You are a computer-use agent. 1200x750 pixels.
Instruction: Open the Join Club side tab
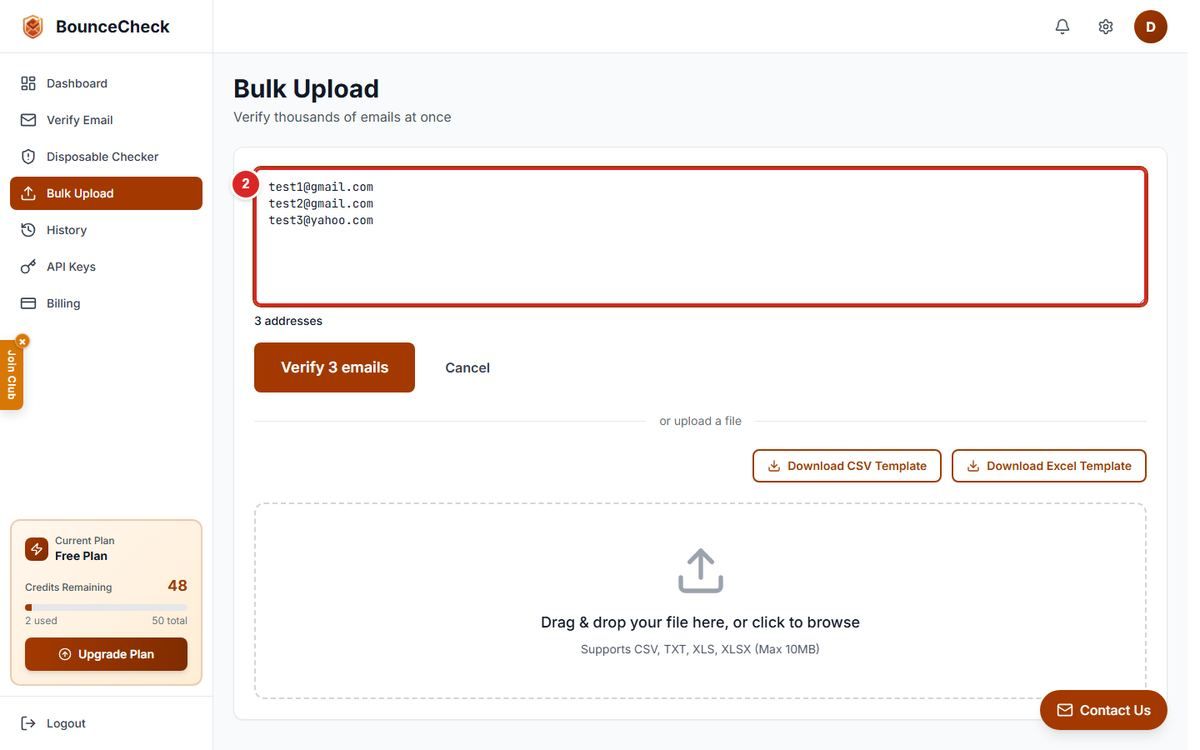11,375
